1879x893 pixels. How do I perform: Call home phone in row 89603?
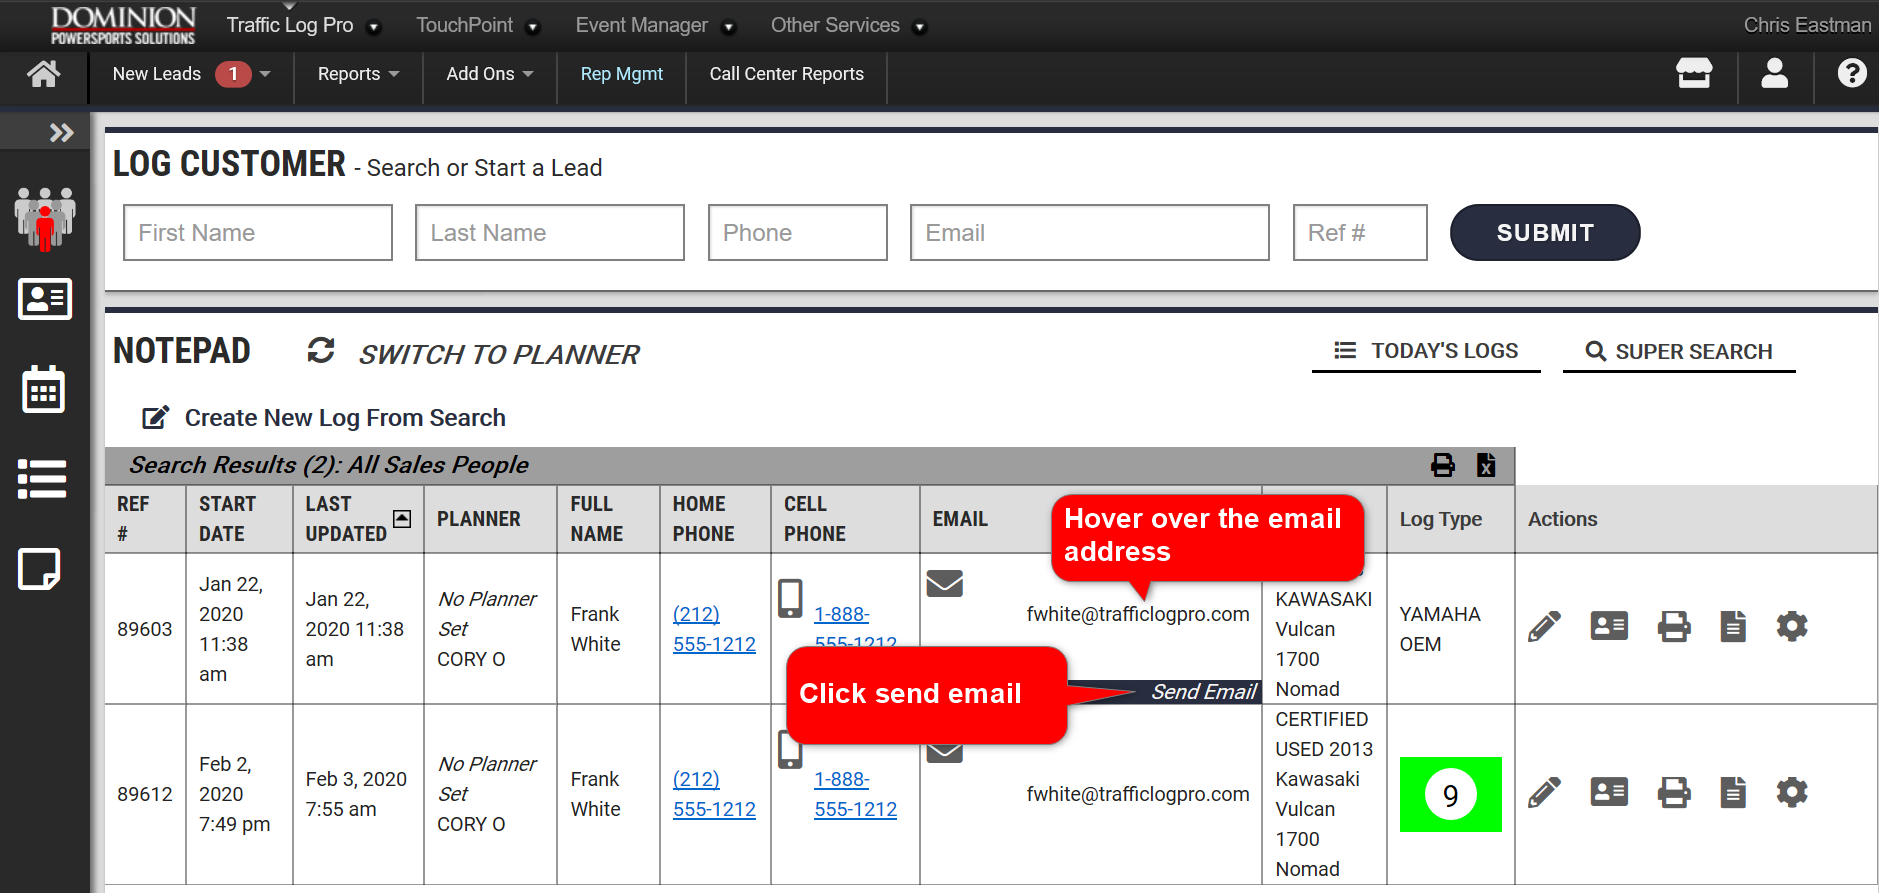tap(714, 629)
